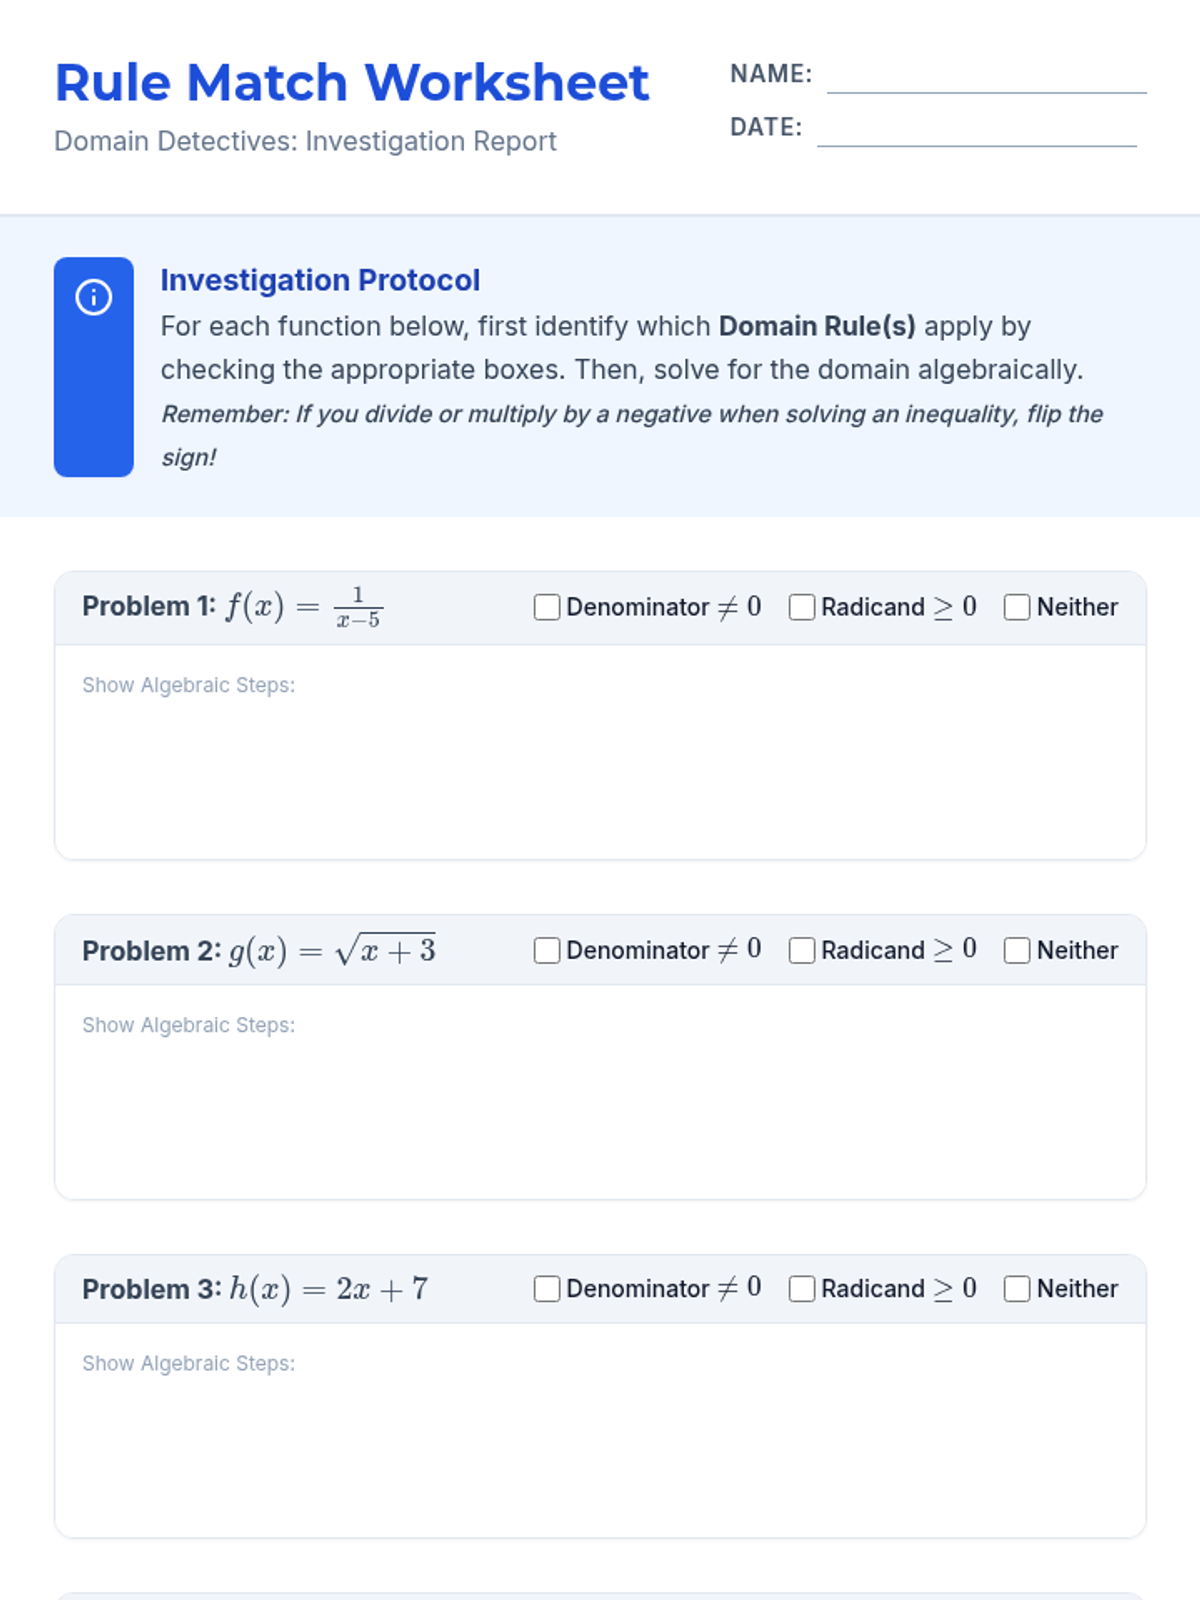The width and height of the screenshot is (1200, 1600).
Task: Click Problem 3 algebraic steps area
Action: [600, 1448]
